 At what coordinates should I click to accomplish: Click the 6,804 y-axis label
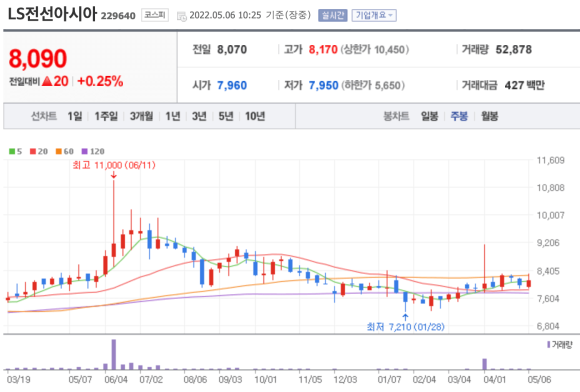[x=548, y=326]
